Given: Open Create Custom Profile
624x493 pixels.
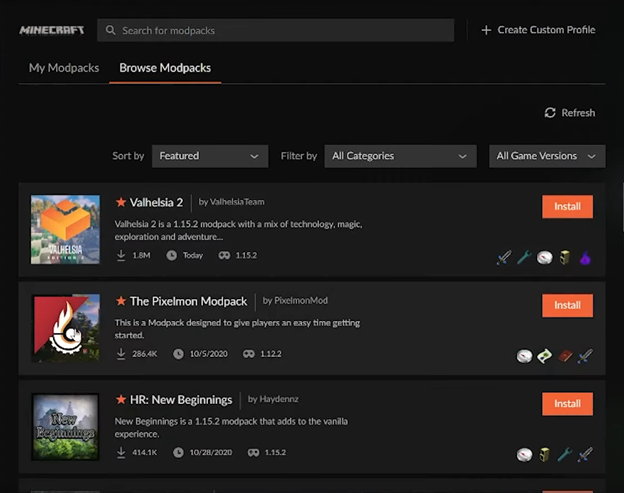Looking at the screenshot, I should click(x=538, y=30).
